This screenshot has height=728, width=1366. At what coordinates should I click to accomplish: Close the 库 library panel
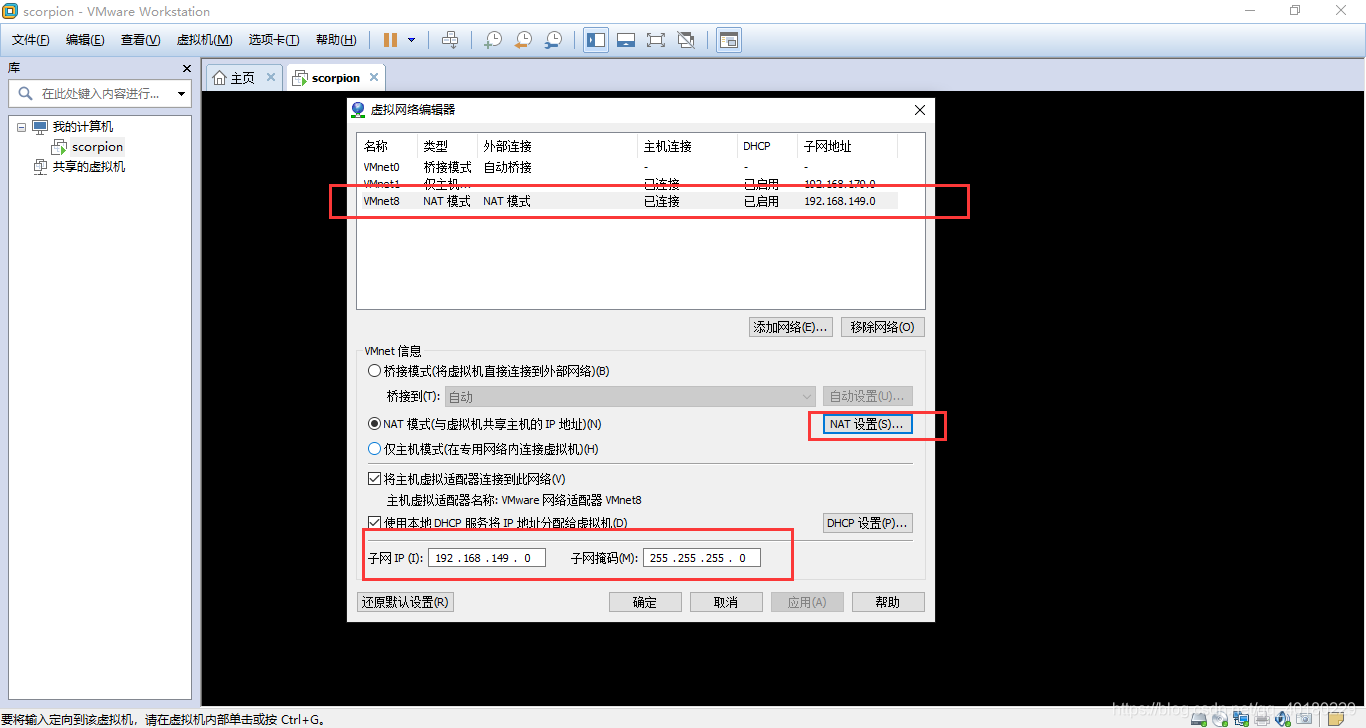[x=186, y=68]
